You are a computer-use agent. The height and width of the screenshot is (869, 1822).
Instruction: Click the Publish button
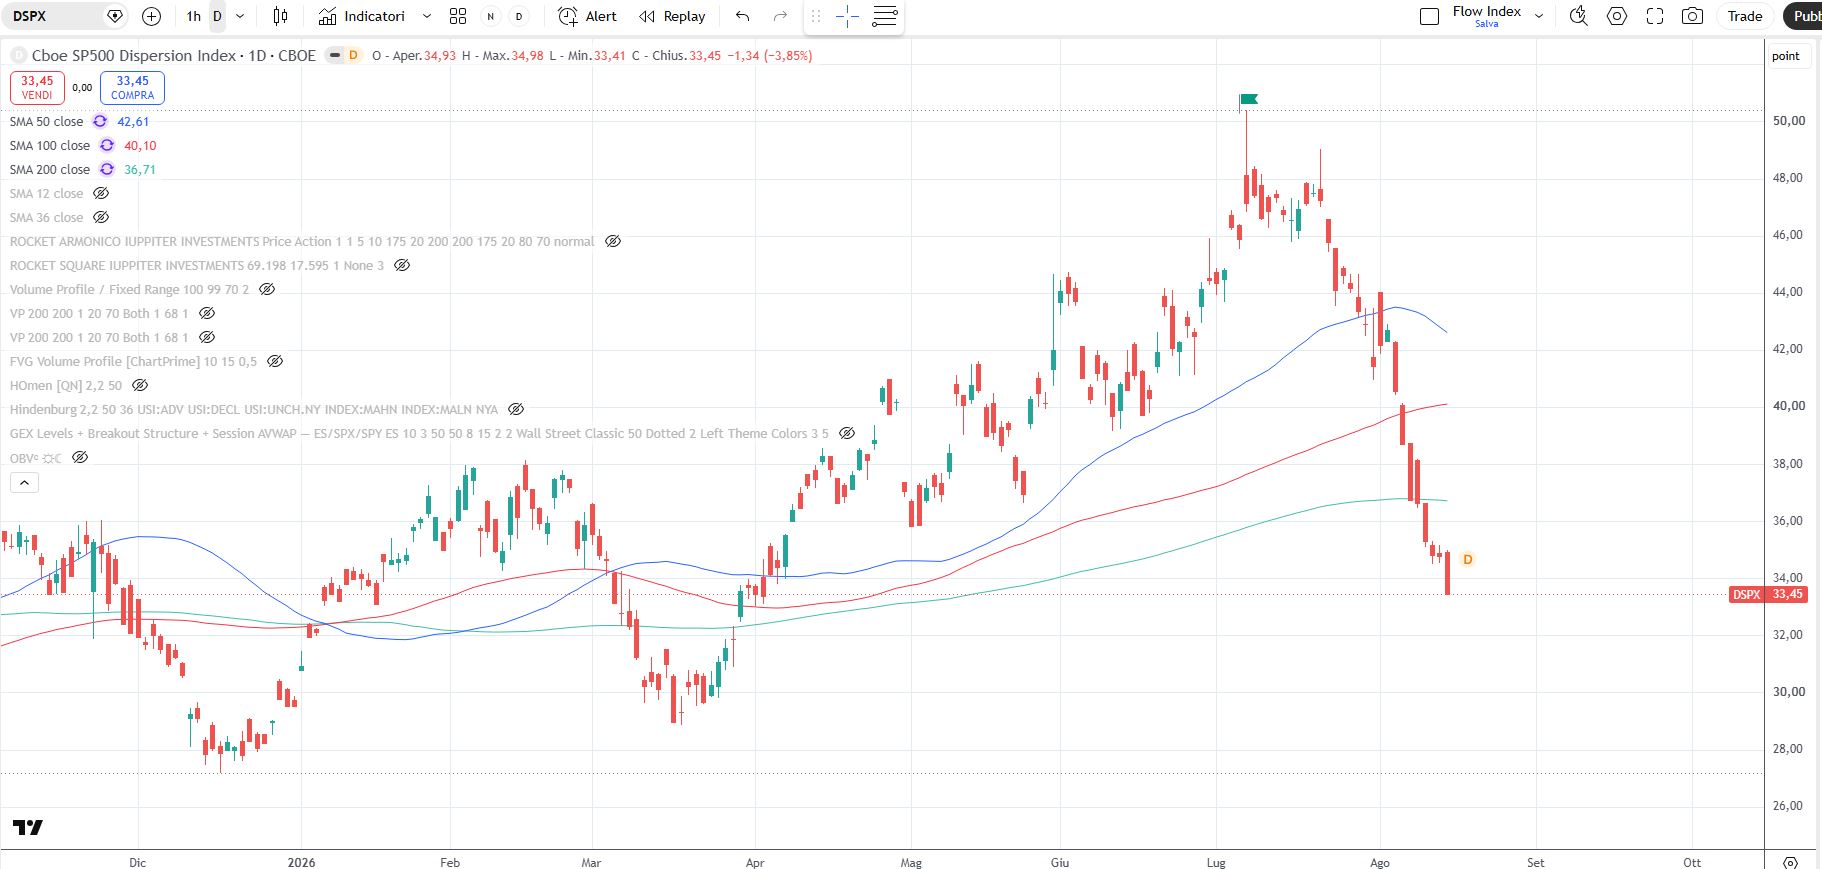1803,16
